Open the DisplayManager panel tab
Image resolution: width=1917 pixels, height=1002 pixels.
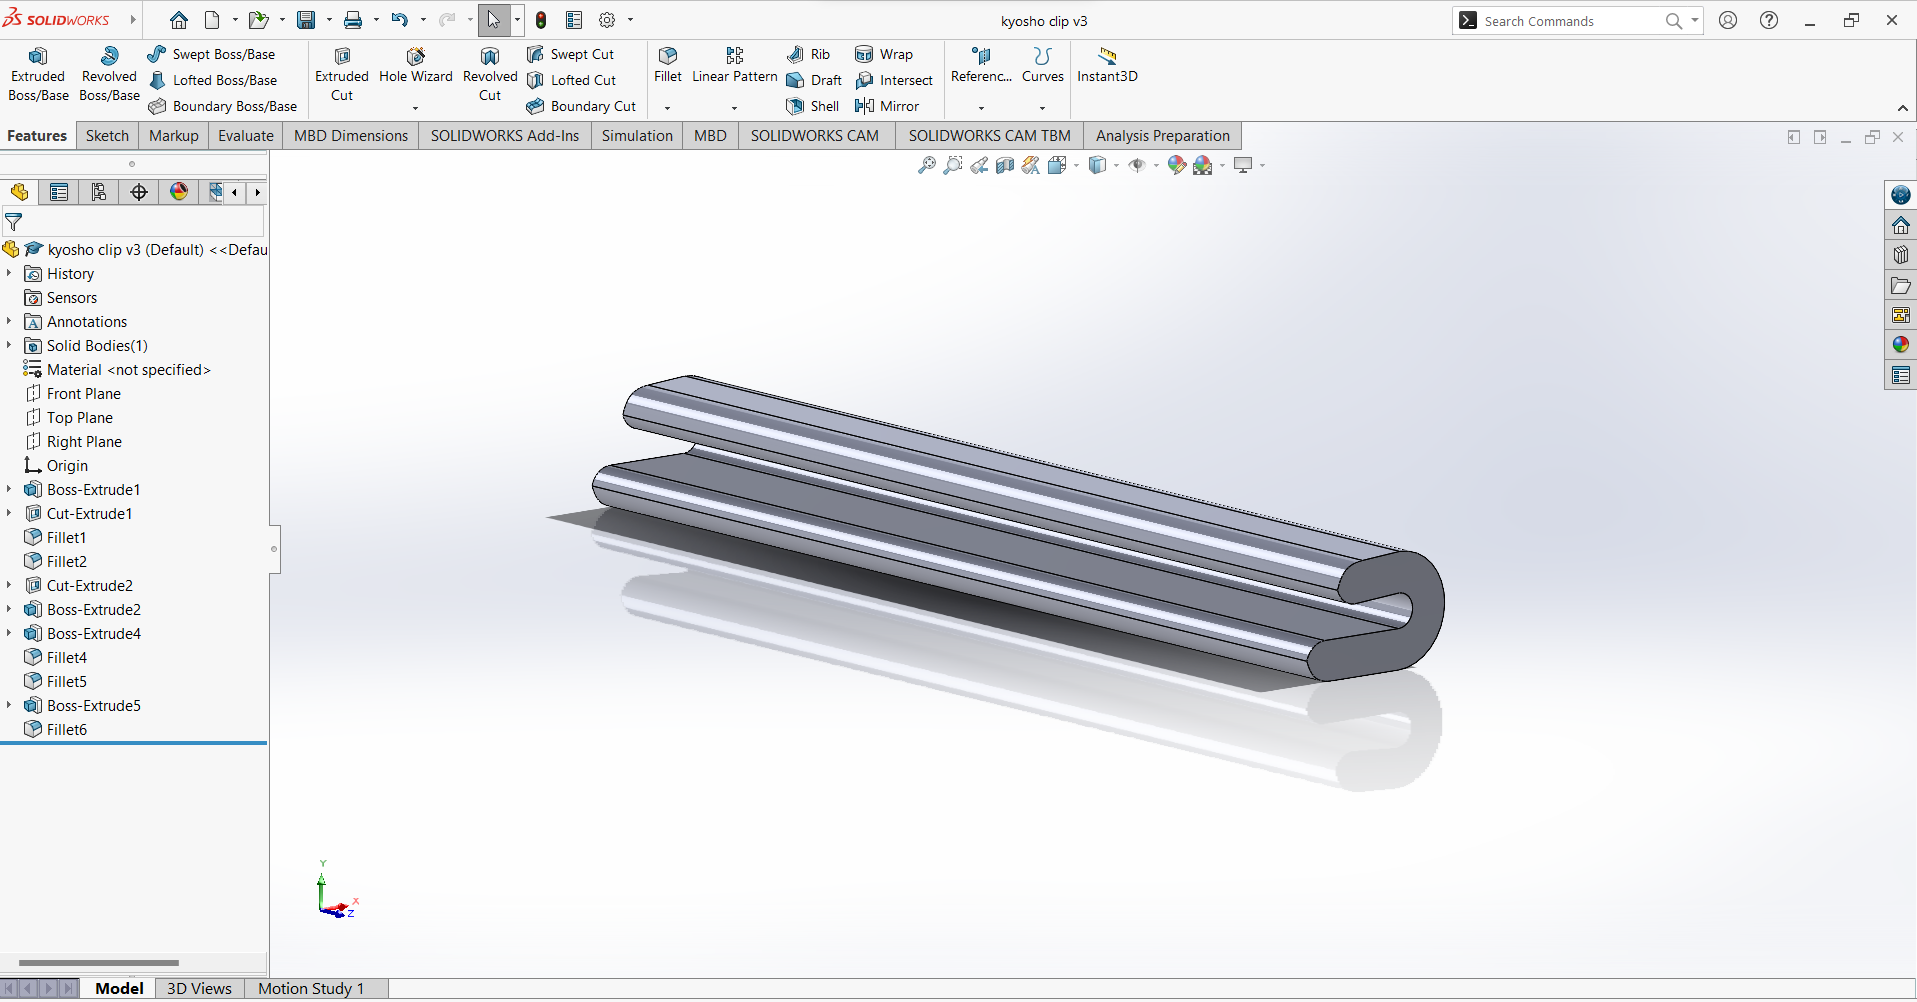click(x=179, y=192)
